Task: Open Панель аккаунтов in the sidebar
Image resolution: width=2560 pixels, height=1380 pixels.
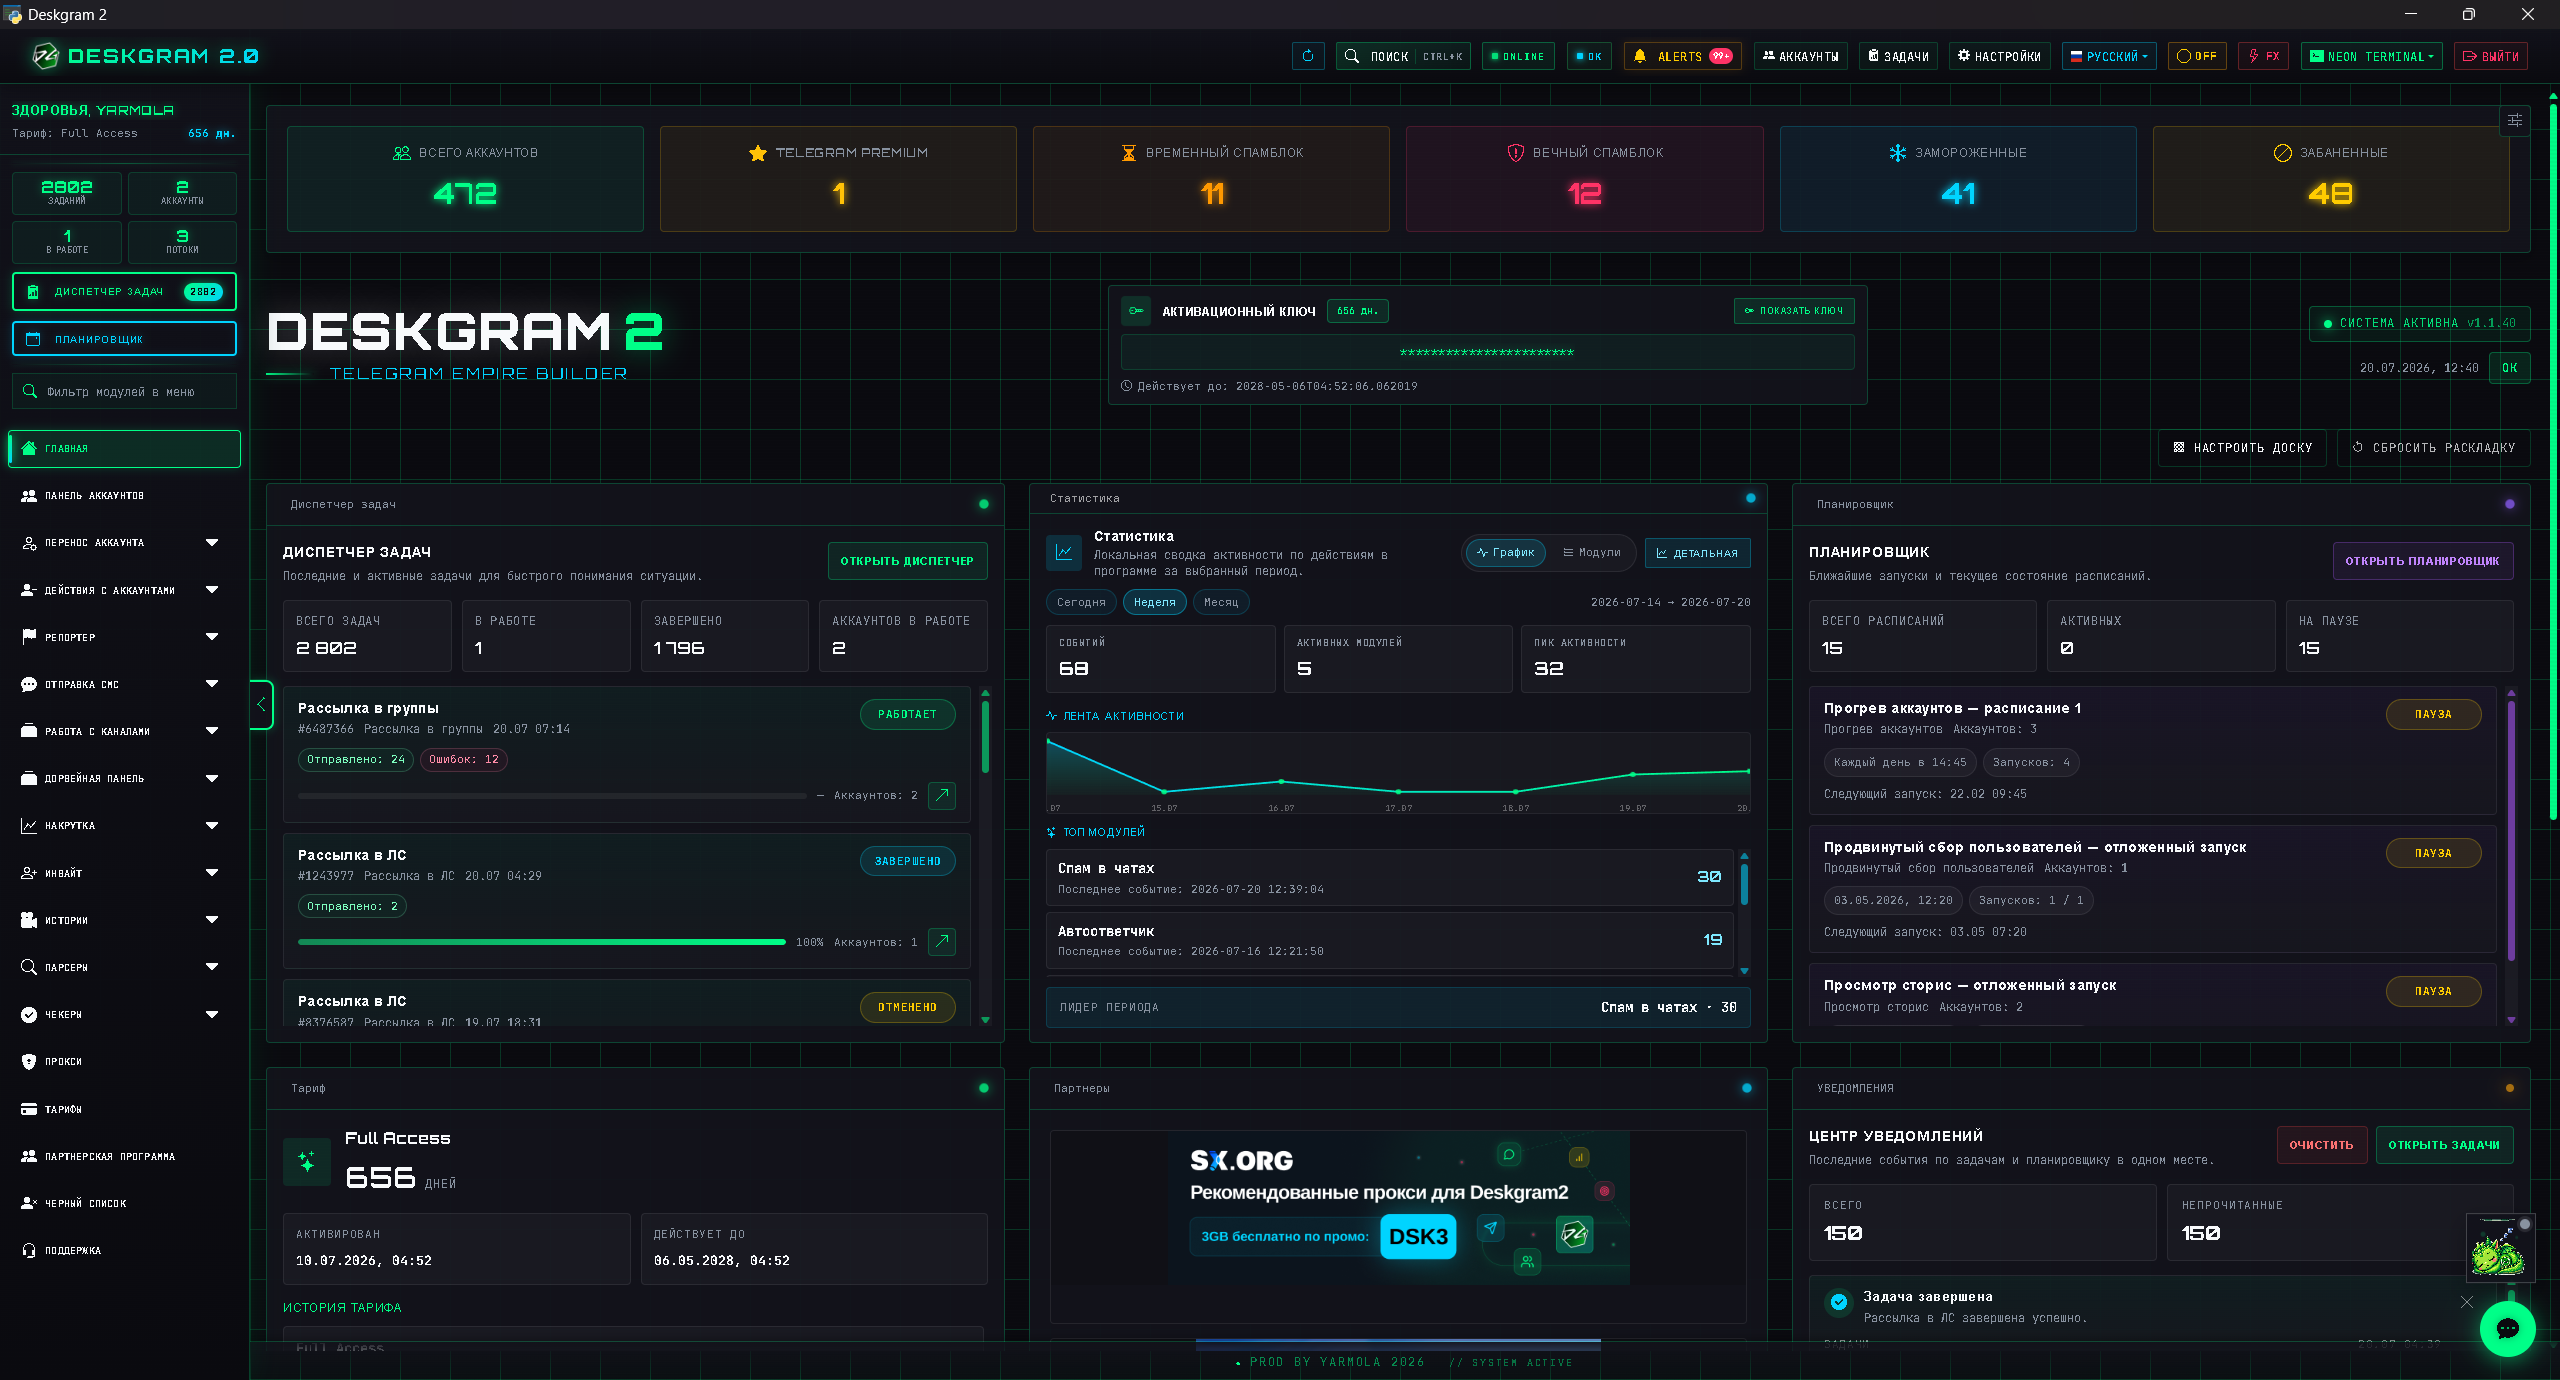Action: pos(124,495)
